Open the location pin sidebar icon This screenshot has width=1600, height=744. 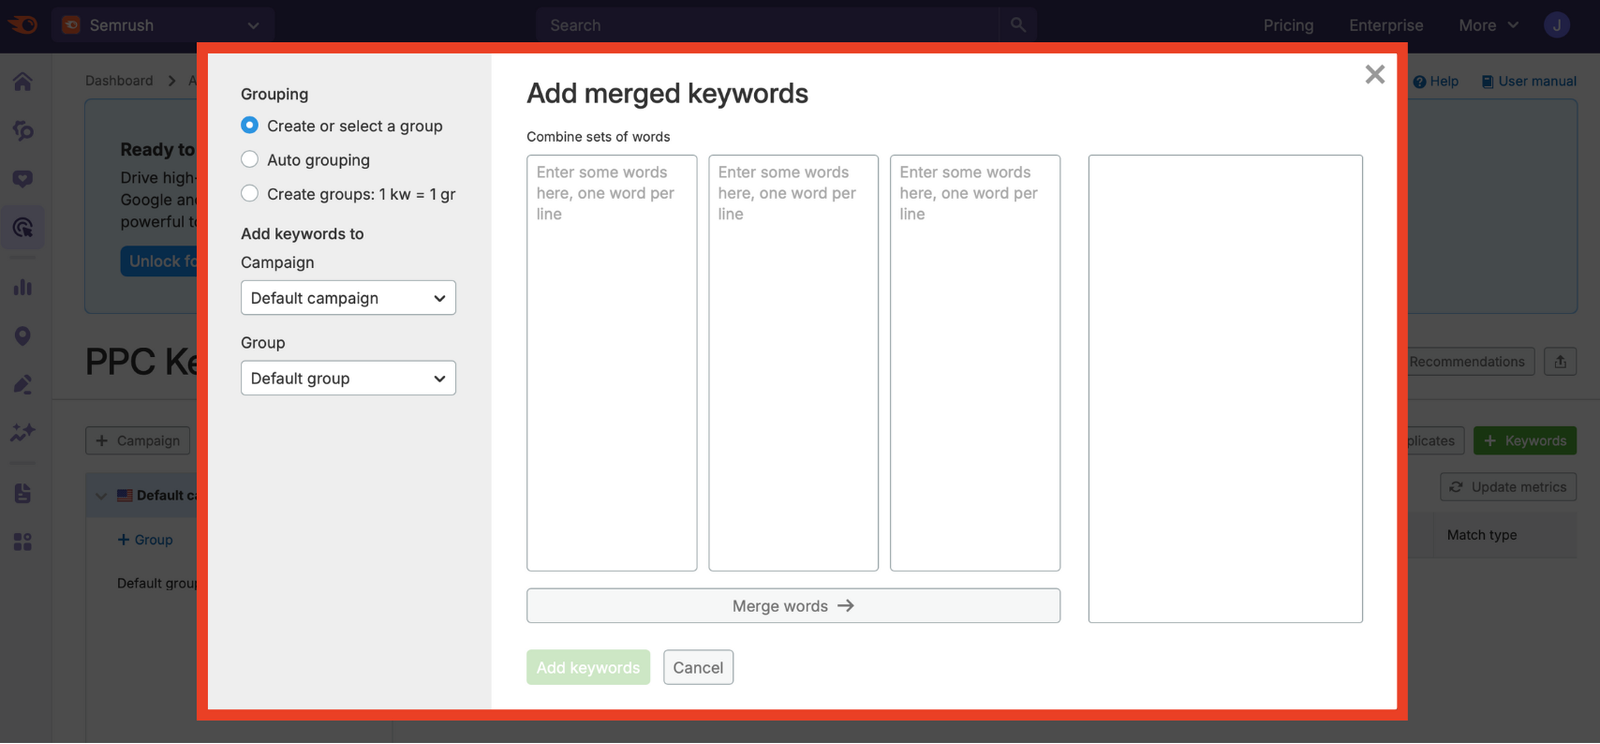(x=23, y=336)
